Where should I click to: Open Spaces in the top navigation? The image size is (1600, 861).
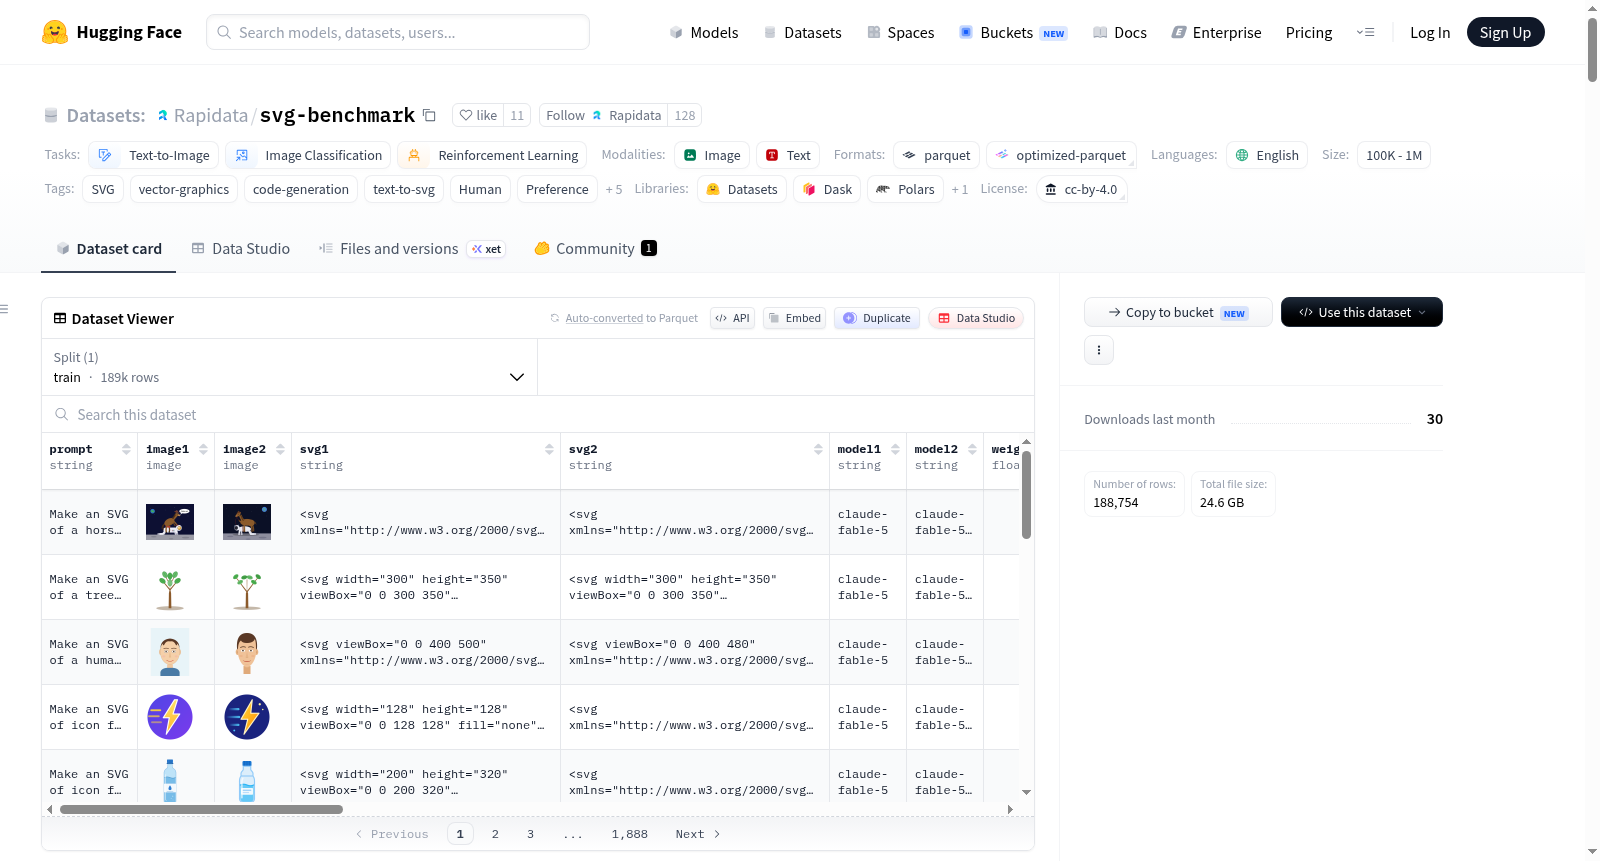point(900,32)
